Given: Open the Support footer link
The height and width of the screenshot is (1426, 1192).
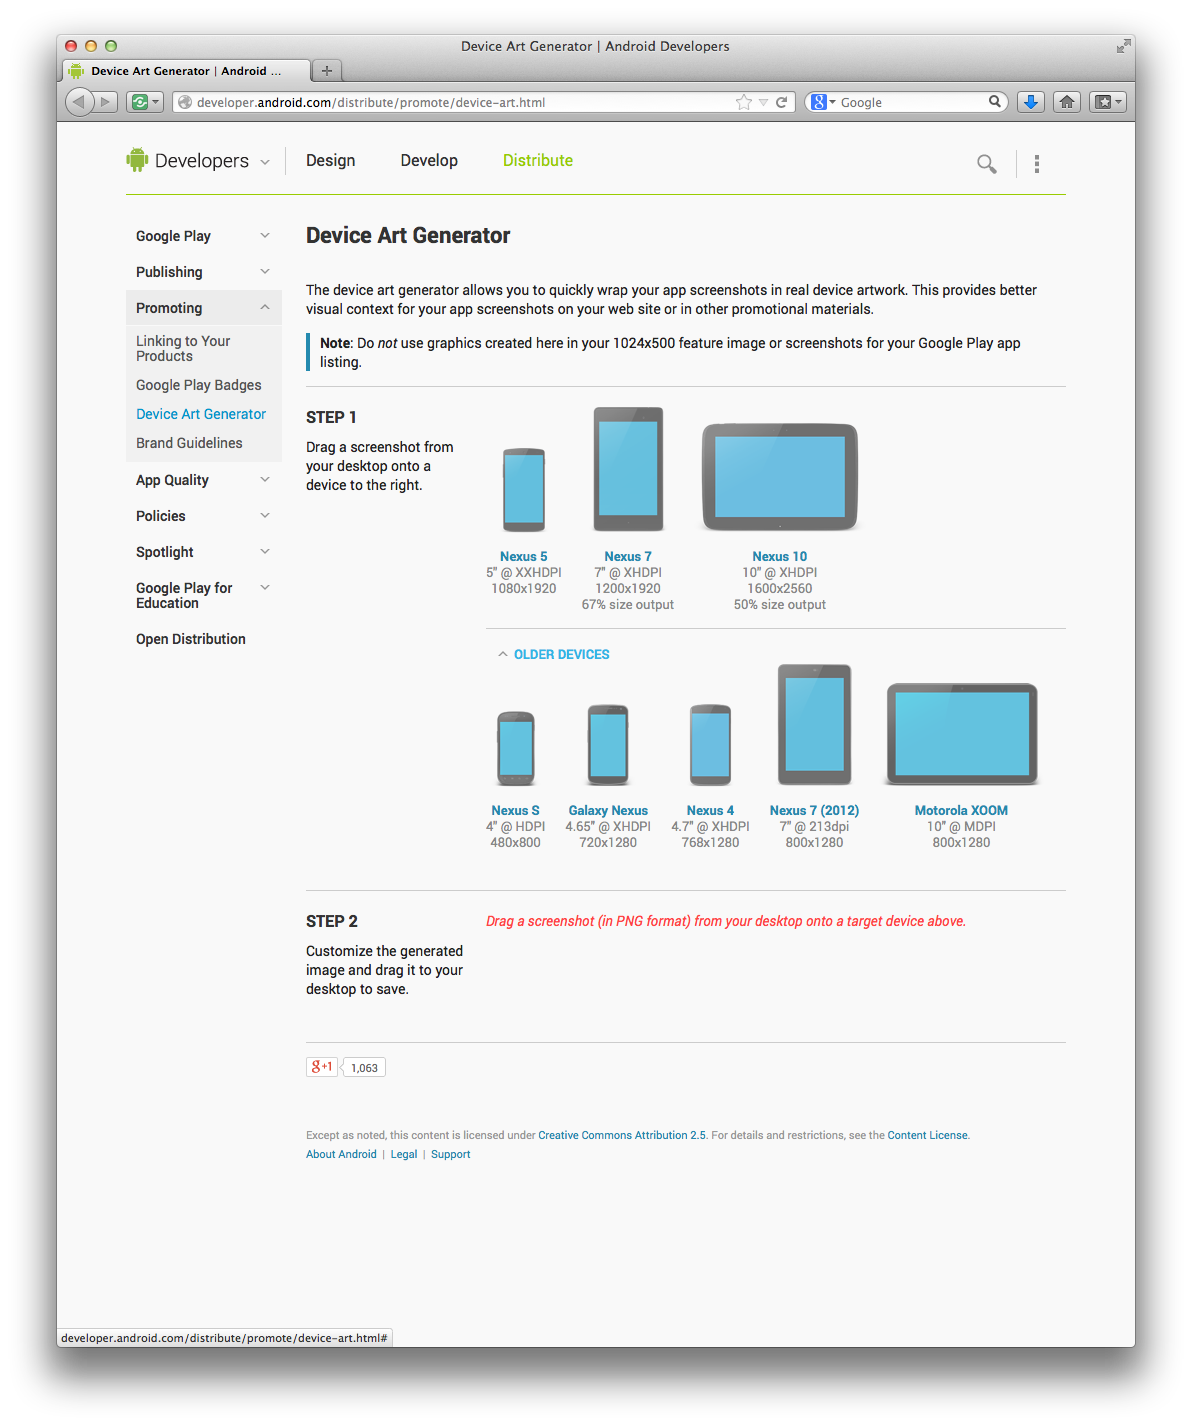Looking at the screenshot, I should pyautogui.click(x=450, y=1154).
